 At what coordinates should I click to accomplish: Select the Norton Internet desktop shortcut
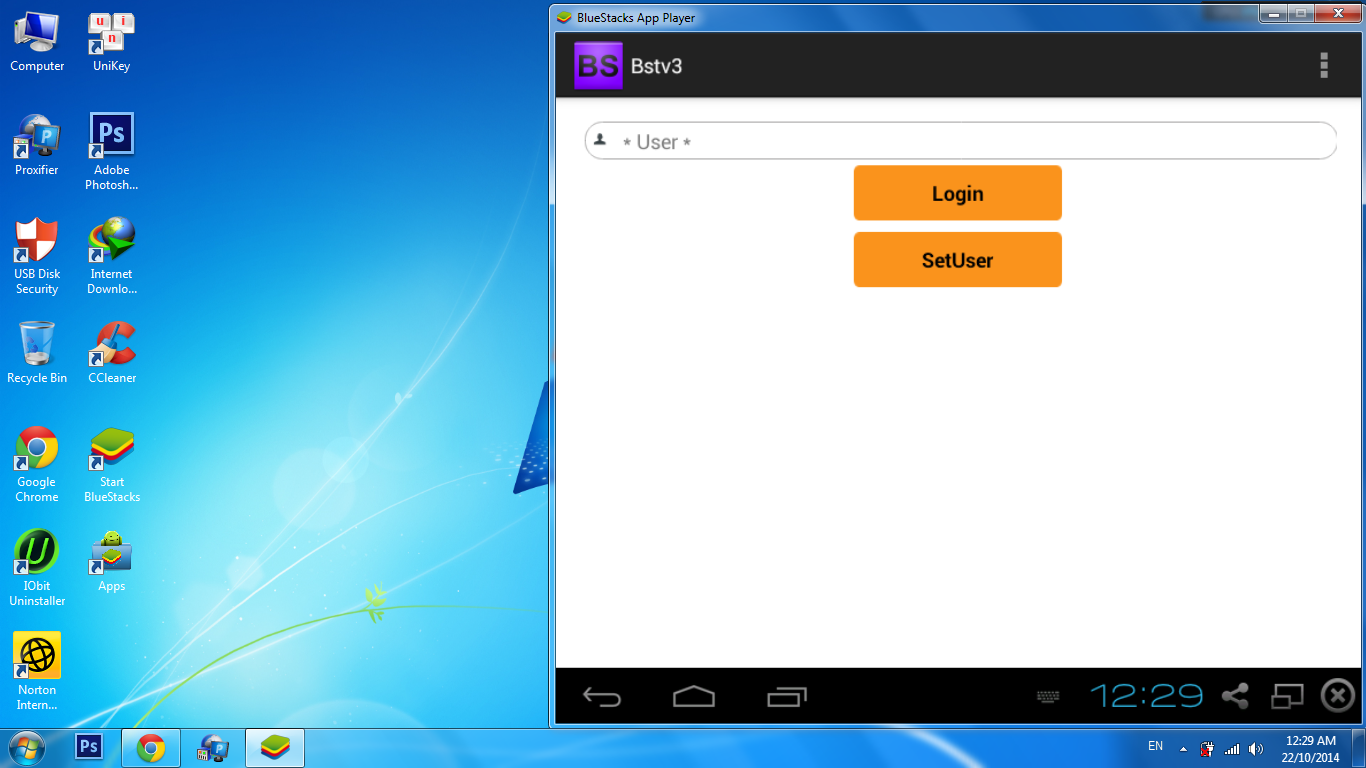tap(37, 672)
